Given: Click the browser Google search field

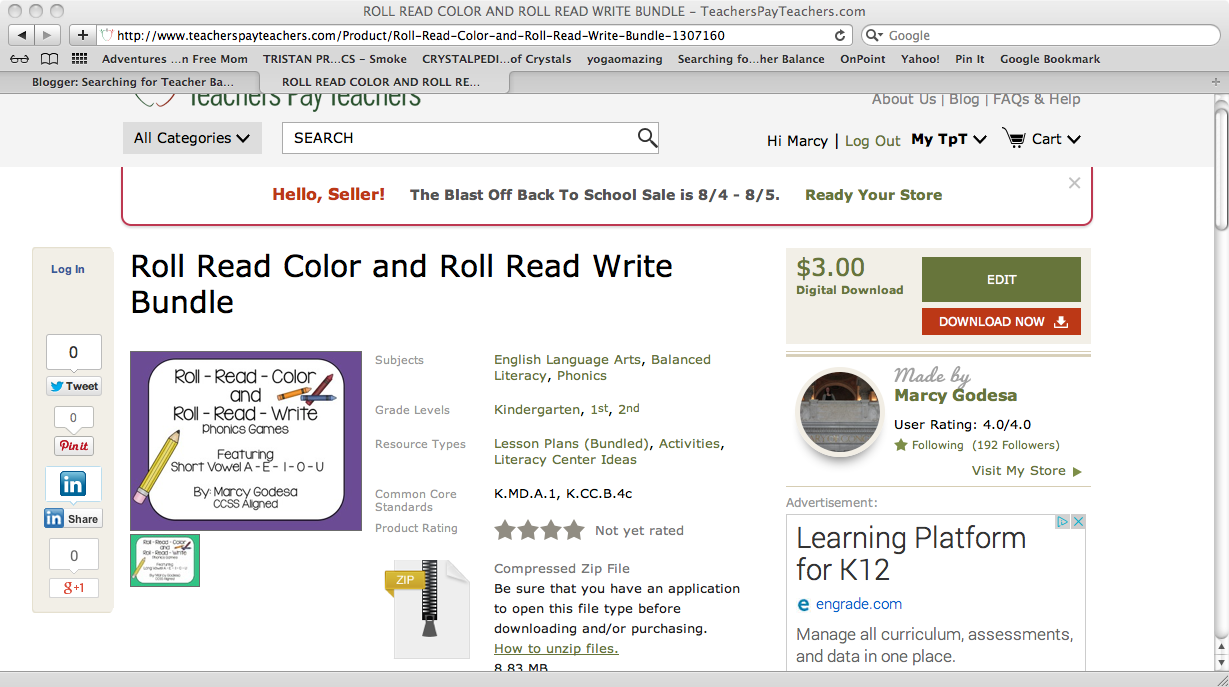Looking at the screenshot, I should coord(1040,35).
